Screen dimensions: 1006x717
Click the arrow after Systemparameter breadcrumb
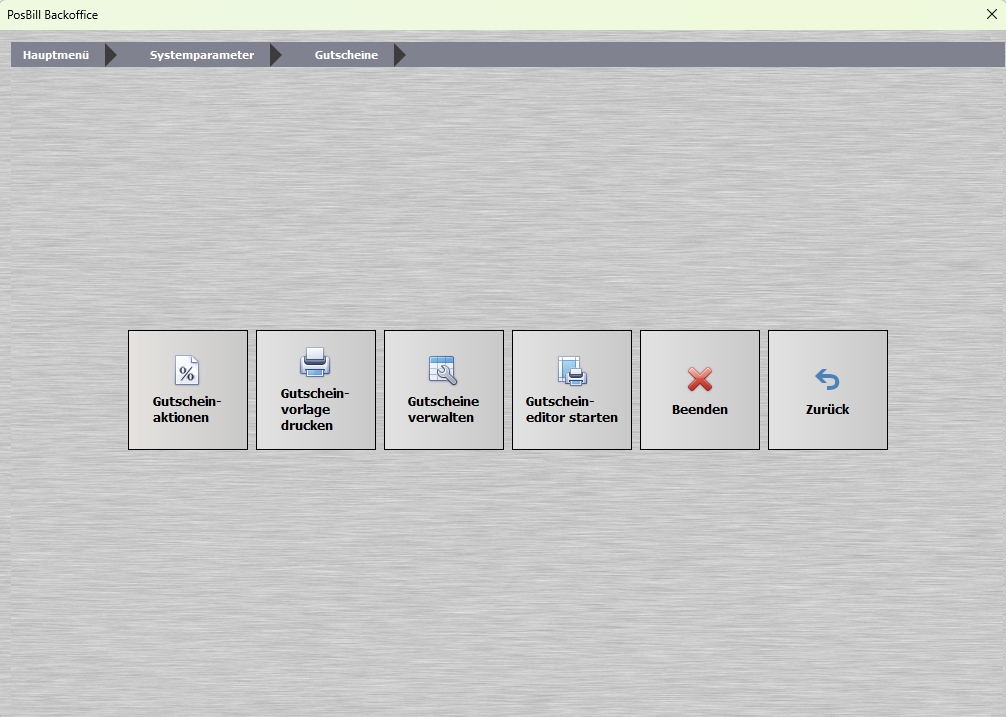pyautogui.click(x=276, y=55)
